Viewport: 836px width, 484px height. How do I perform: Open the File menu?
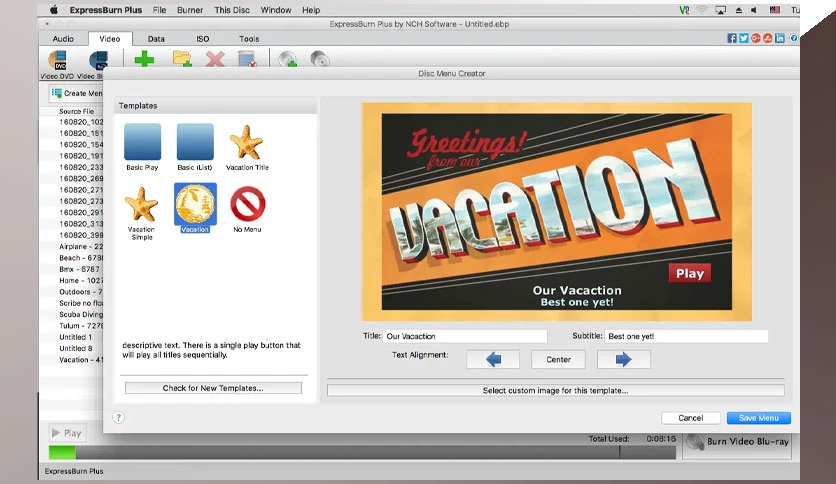pos(159,10)
